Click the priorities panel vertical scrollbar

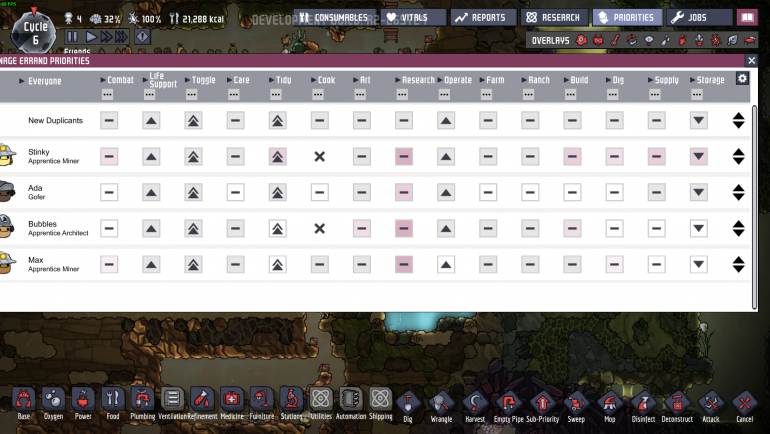click(755, 207)
